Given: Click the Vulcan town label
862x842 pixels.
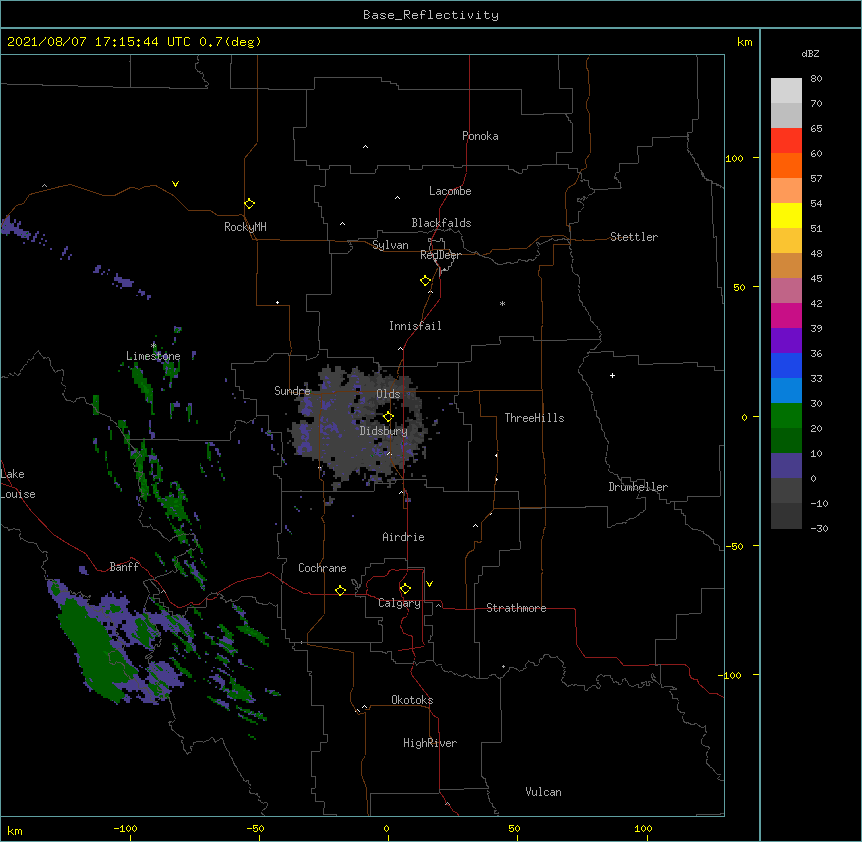Looking at the screenshot, I should pos(543,792).
